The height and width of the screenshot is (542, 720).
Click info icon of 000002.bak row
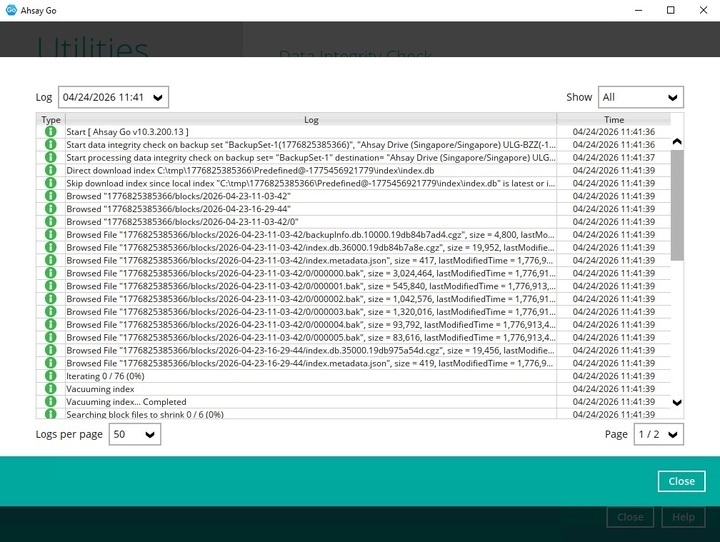[x=51, y=299]
